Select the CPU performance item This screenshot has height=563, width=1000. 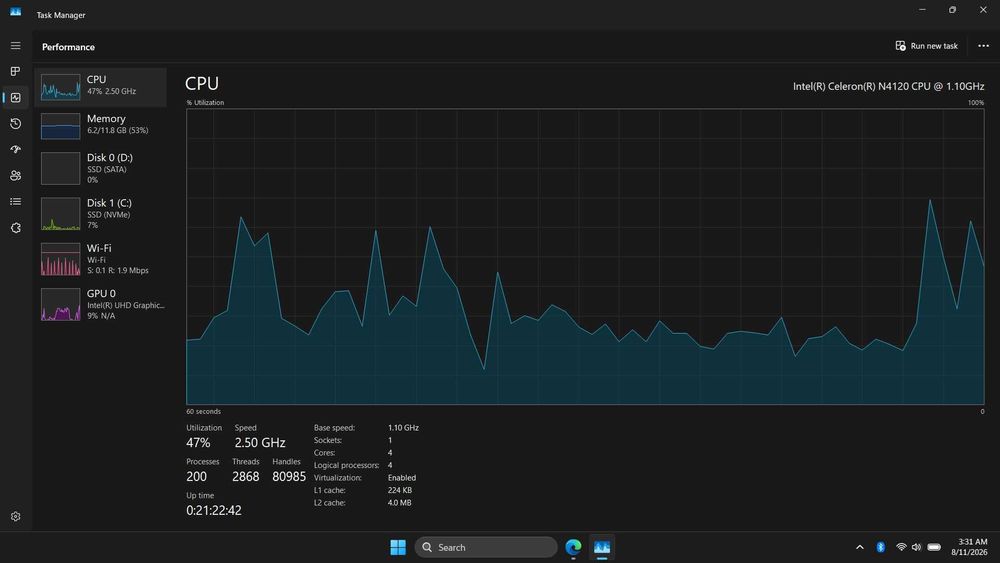click(101, 87)
